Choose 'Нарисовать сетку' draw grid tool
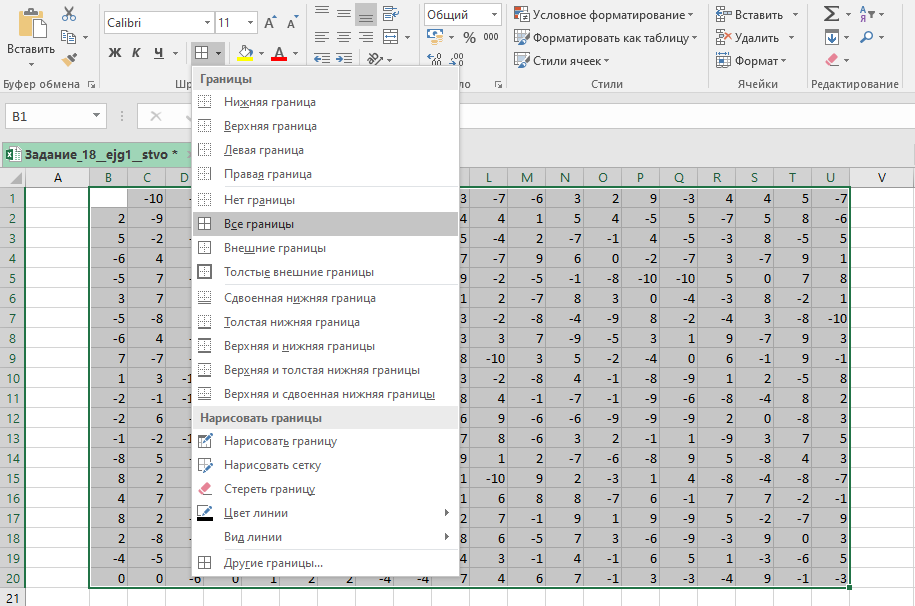This screenshot has height=606, width=915. tap(272, 465)
